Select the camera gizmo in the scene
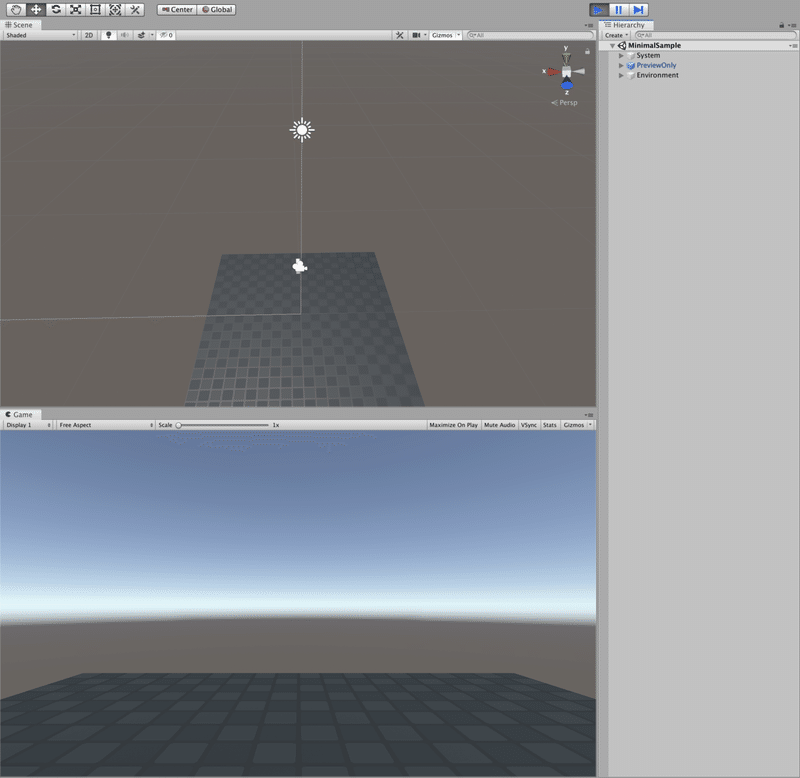 [299, 266]
